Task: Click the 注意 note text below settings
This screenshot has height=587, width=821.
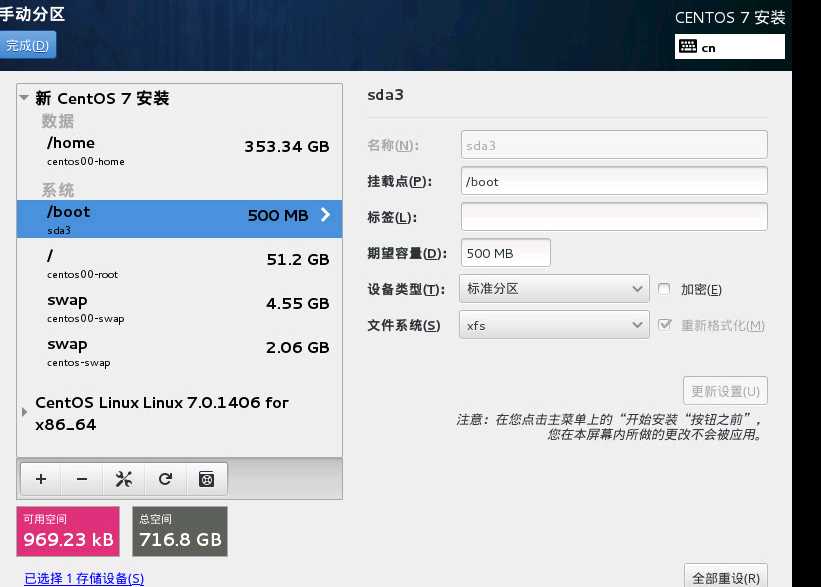Action: 609,427
